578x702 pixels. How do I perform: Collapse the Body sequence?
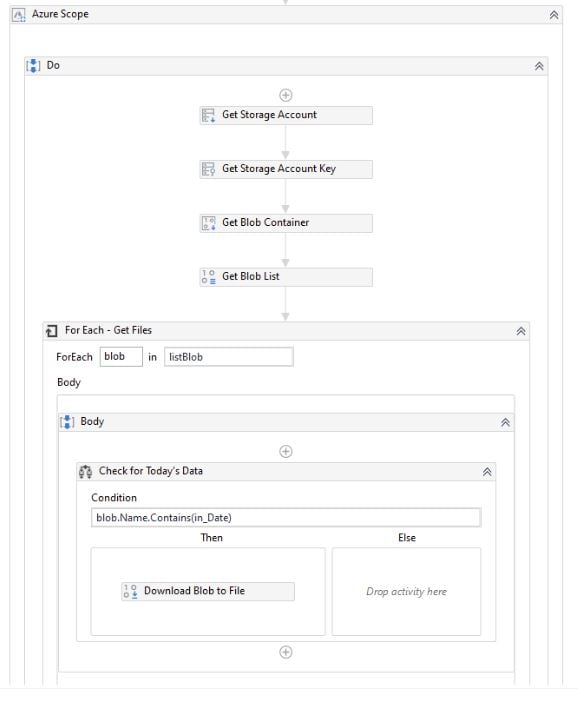[505, 422]
